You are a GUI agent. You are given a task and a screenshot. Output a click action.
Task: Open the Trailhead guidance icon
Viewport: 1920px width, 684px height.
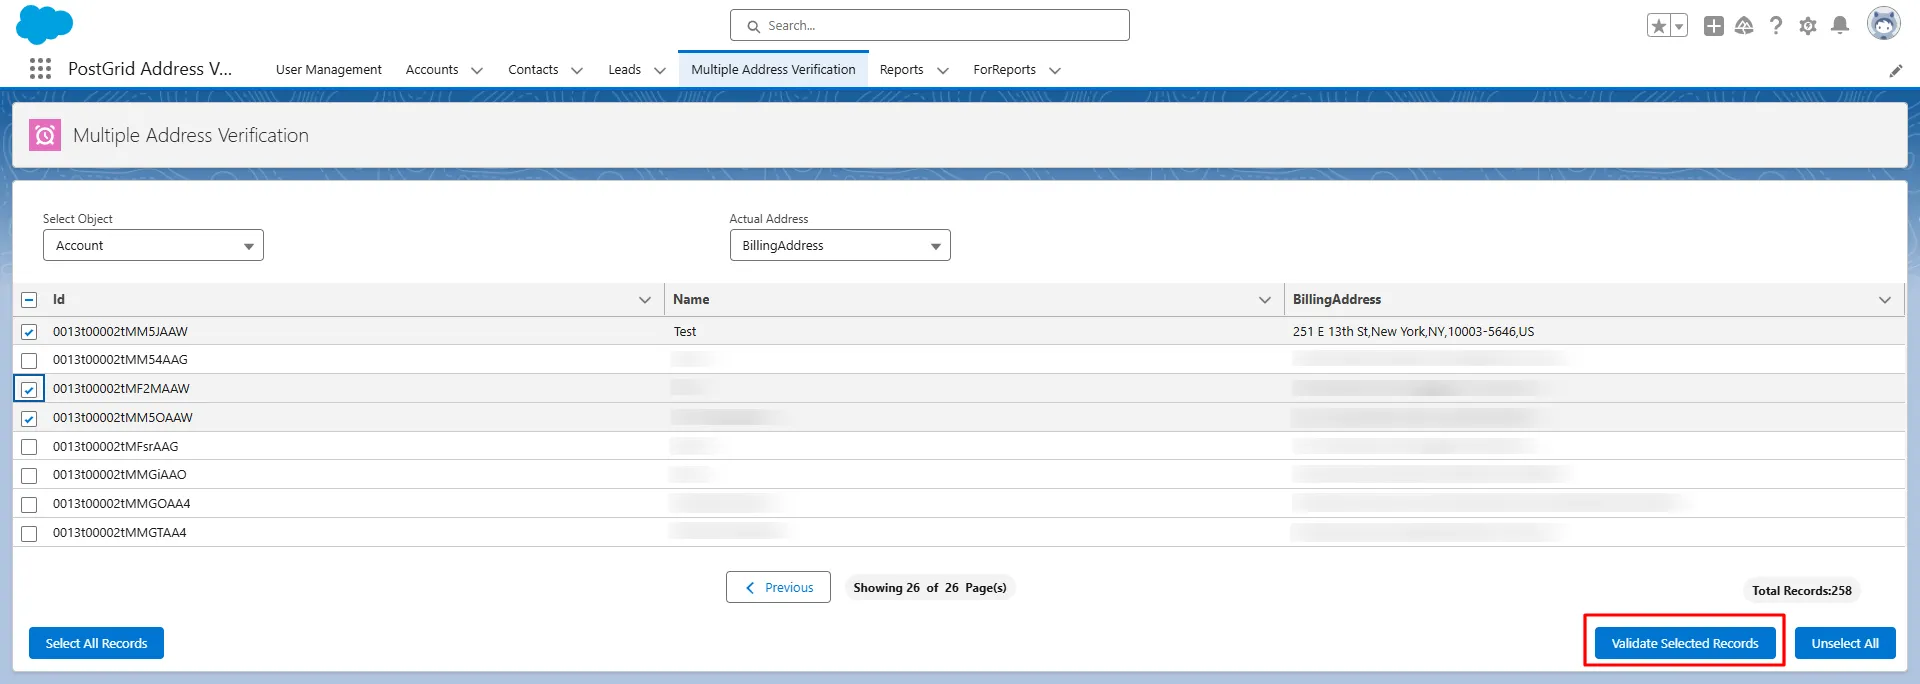point(1744,26)
